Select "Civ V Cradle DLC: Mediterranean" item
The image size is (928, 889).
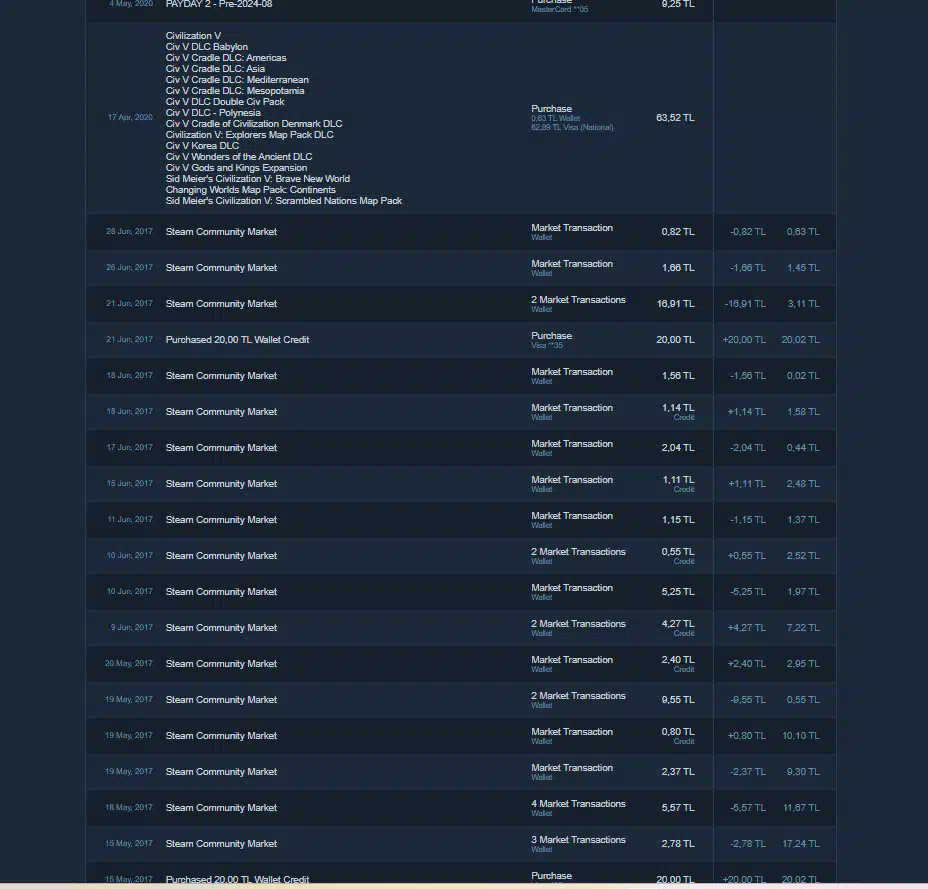pyautogui.click(x=237, y=80)
